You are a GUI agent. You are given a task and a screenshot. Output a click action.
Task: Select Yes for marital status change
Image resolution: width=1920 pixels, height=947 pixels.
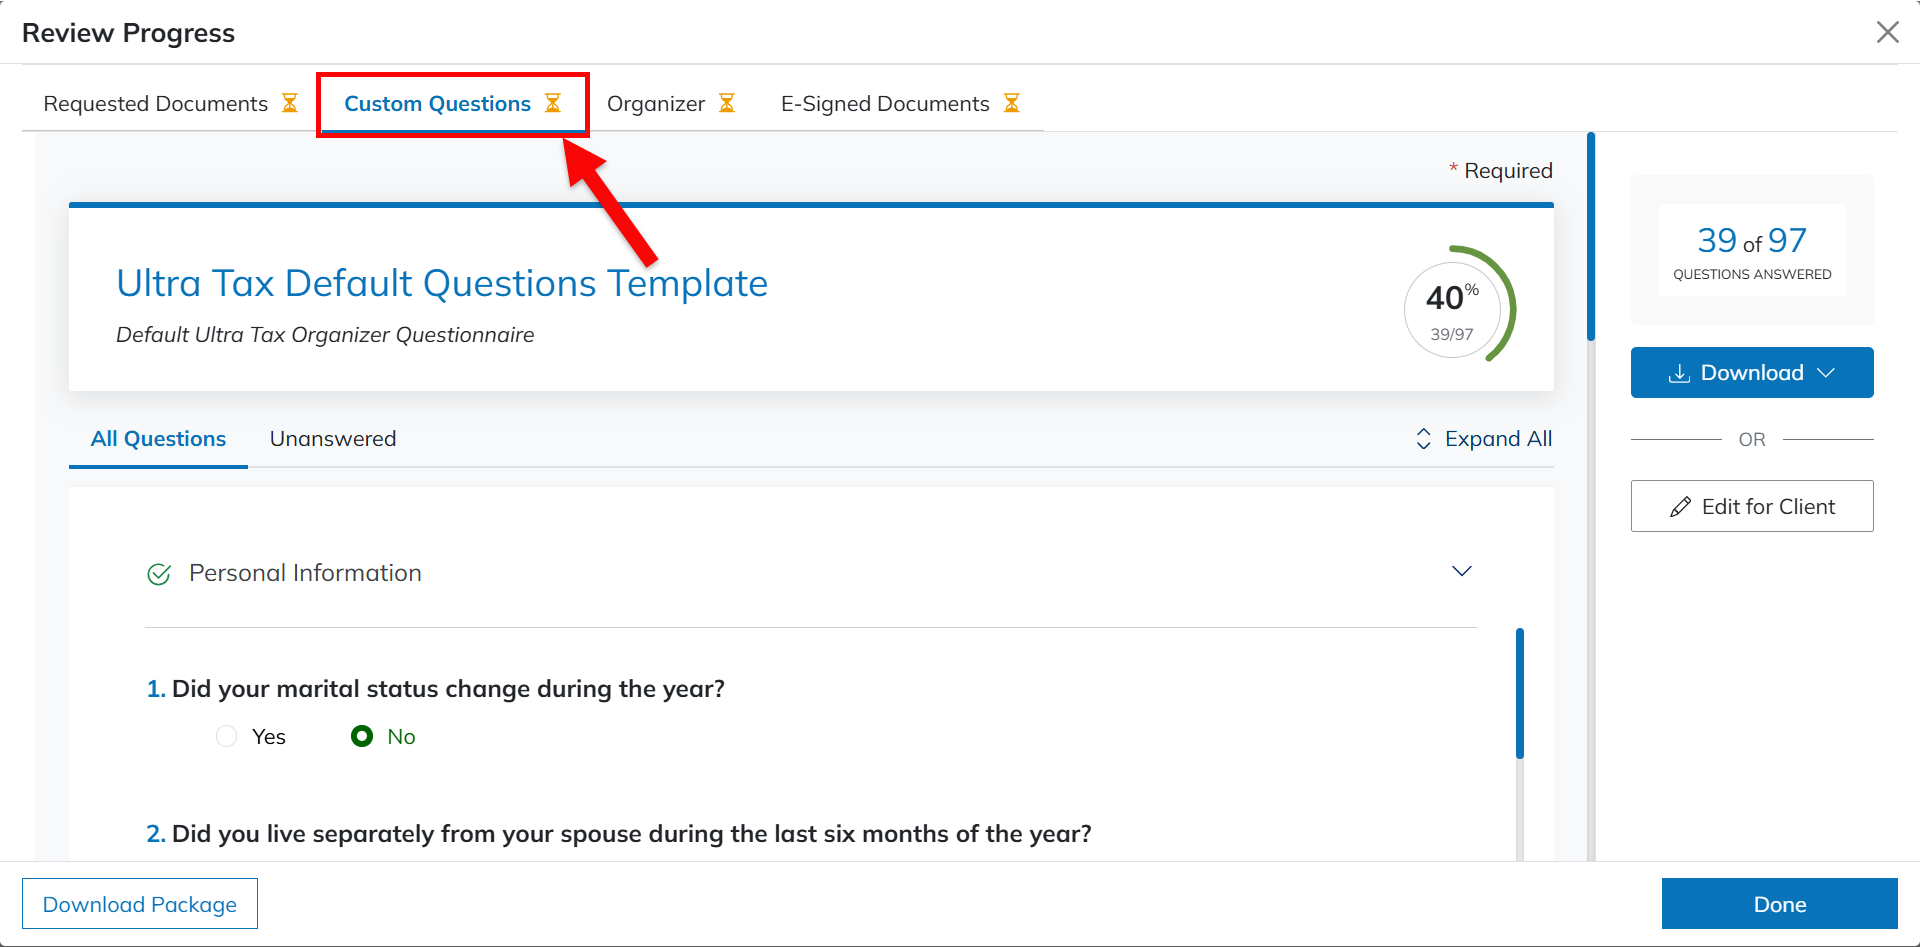pos(227,737)
